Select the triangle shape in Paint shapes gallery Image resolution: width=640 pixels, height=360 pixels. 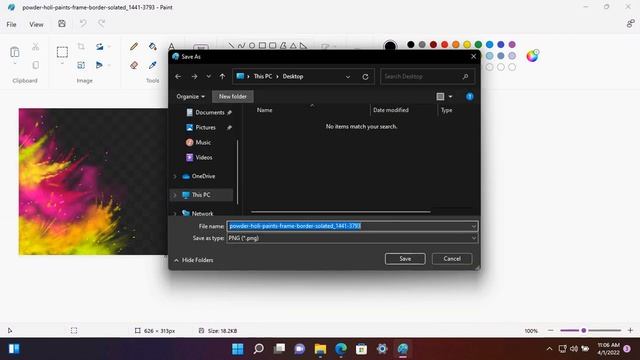tap(293, 46)
